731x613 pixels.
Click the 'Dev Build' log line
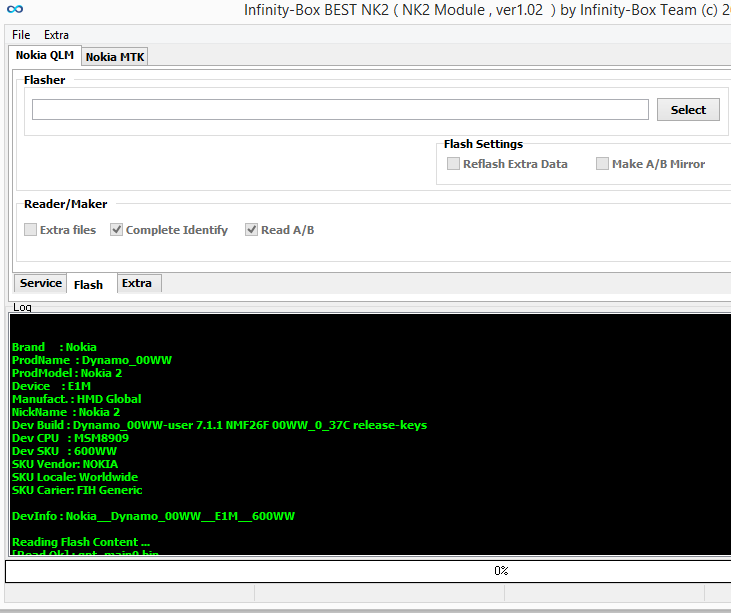click(219, 426)
